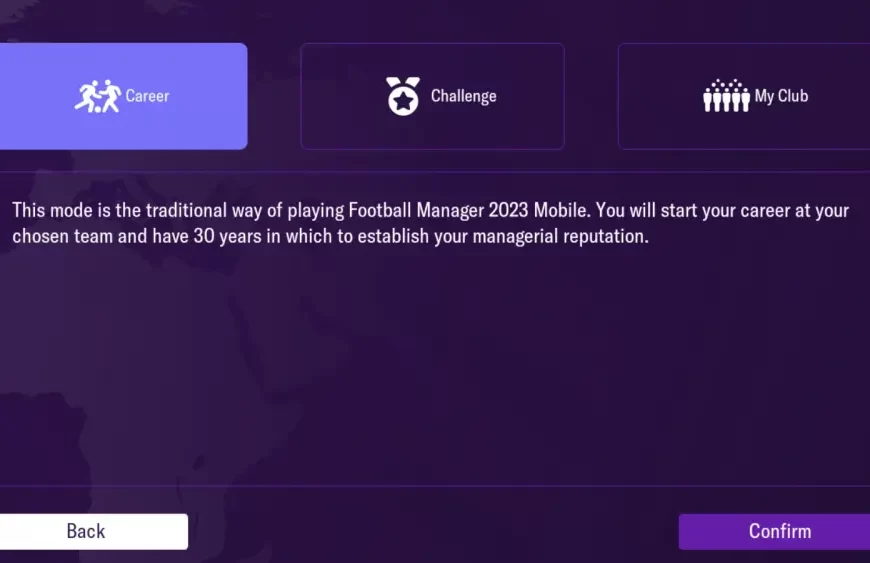The image size is (870, 563).
Task: Click "Football Manager 2023 Mobile" in description
Action: [469, 211]
